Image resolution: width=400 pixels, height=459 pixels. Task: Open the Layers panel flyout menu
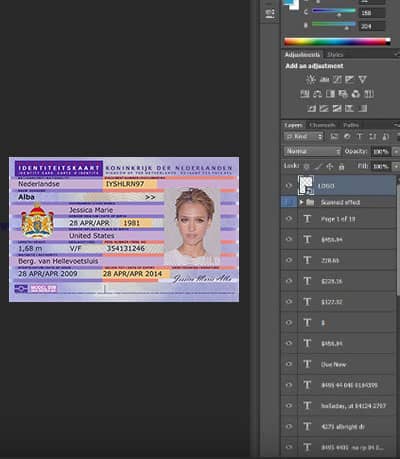tap(396, 125)
